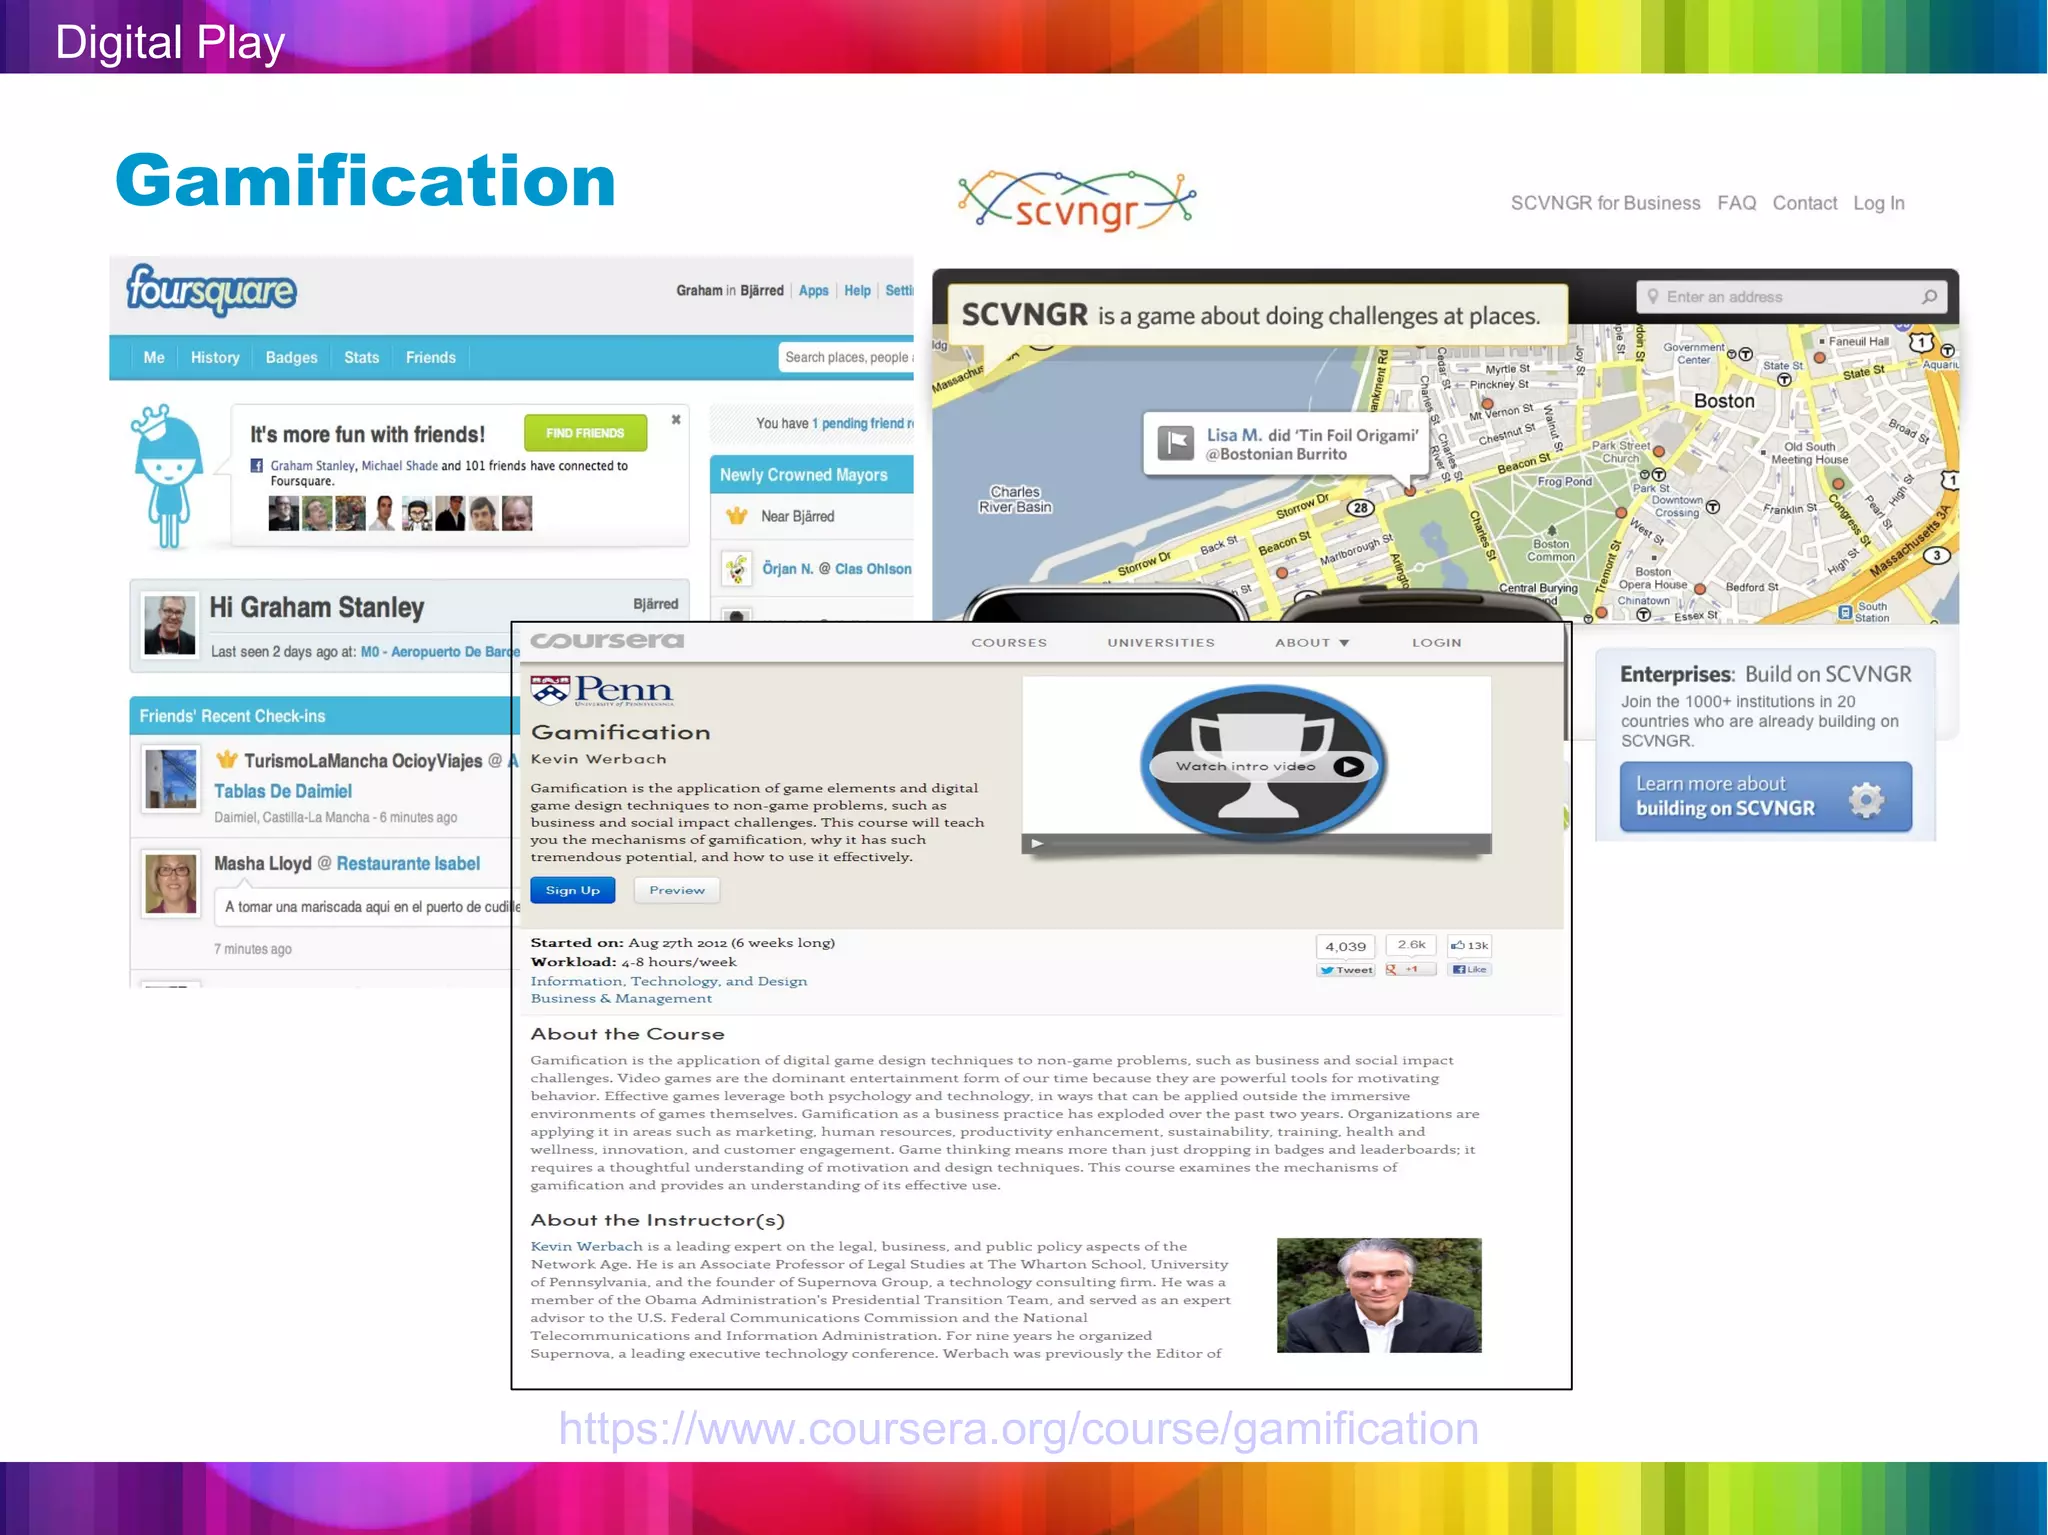Click the Facebook Like button
Viewport: 2048px width, 1535px height.
[1470, 969]
